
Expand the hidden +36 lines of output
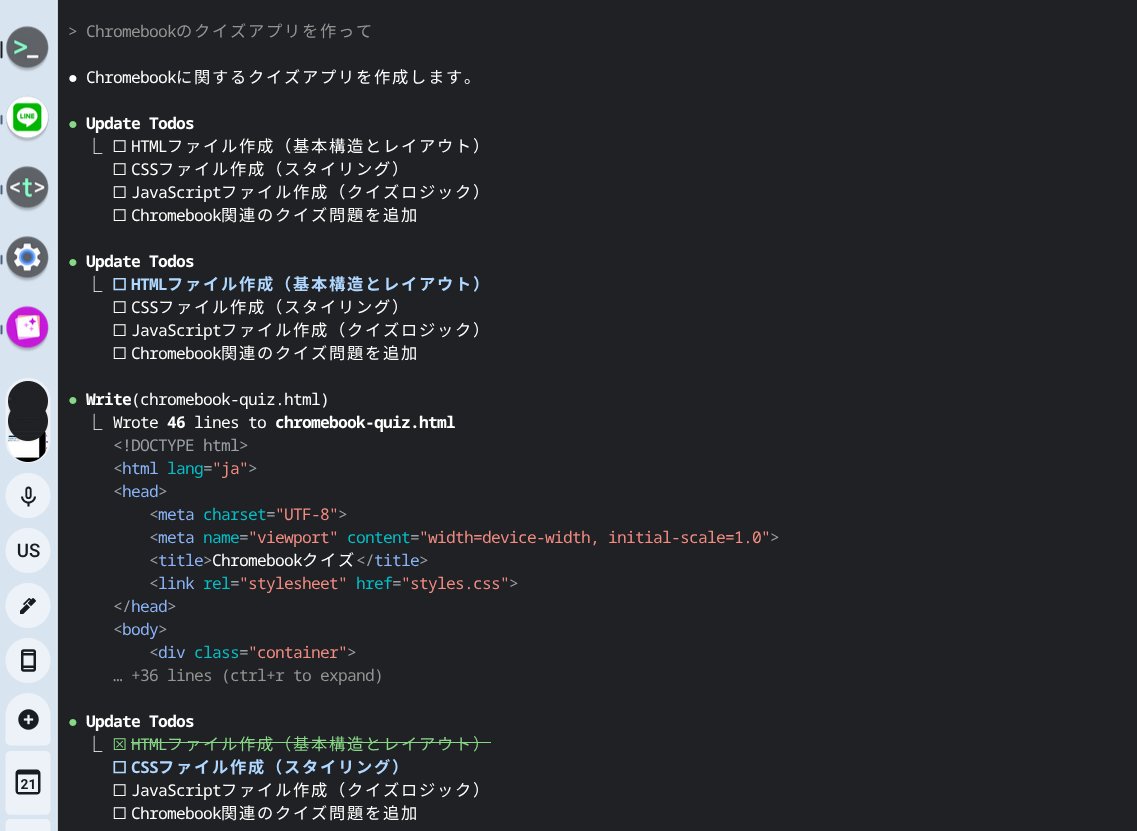[247, 676]
